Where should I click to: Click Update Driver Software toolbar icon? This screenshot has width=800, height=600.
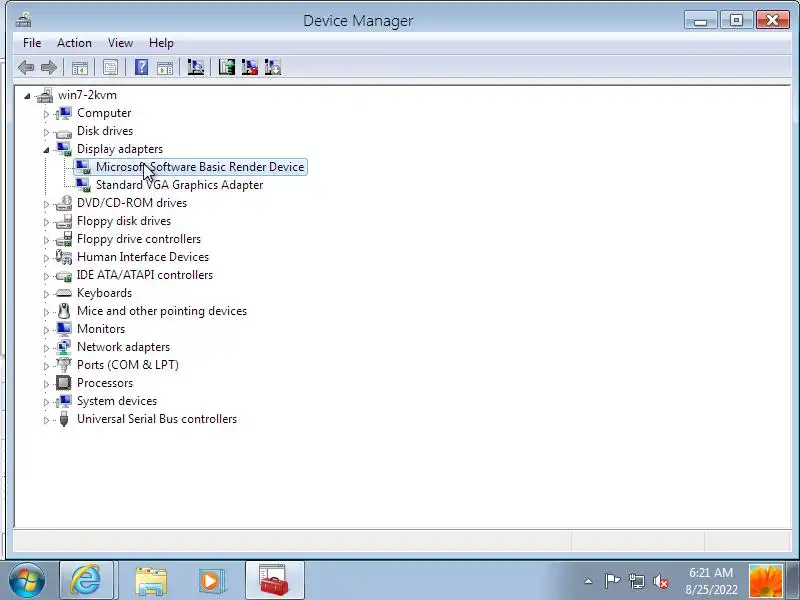227,67
